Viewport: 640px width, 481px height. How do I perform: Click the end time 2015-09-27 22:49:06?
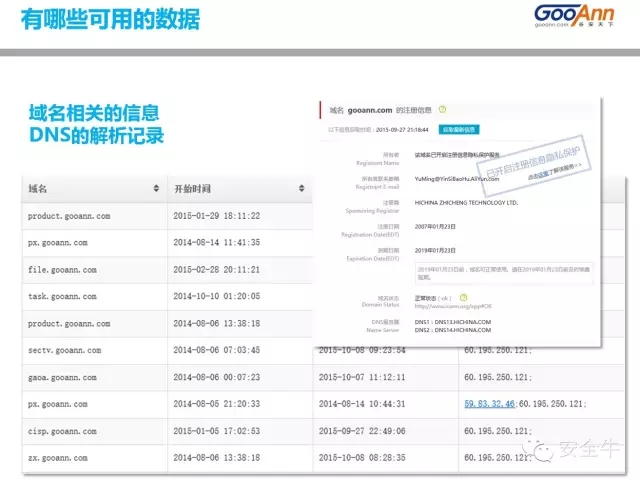362,431
